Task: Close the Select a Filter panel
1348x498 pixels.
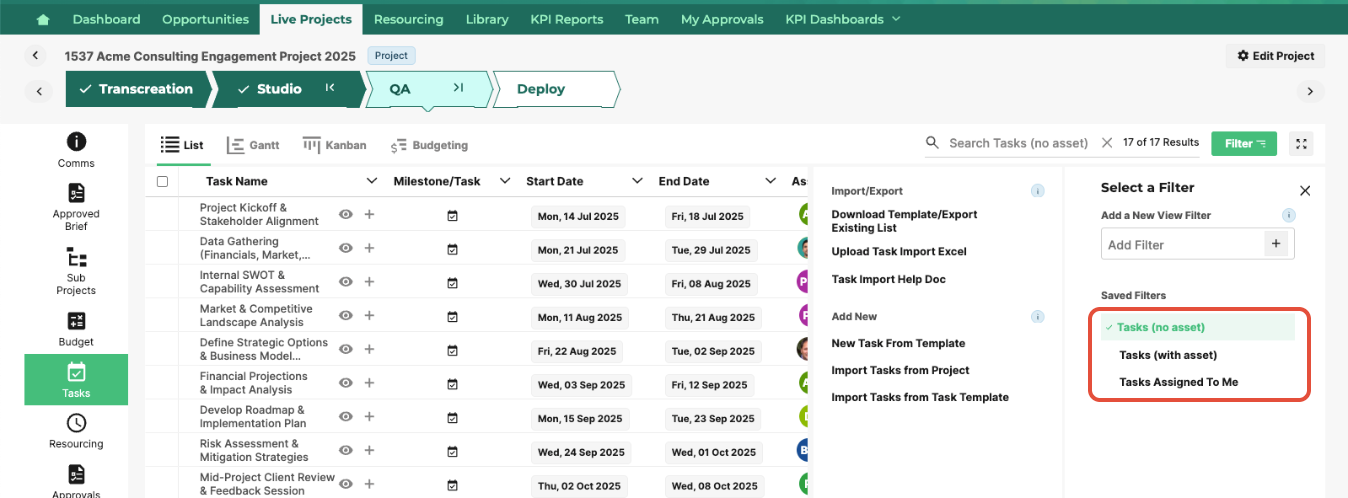Action: point(1304,190)
